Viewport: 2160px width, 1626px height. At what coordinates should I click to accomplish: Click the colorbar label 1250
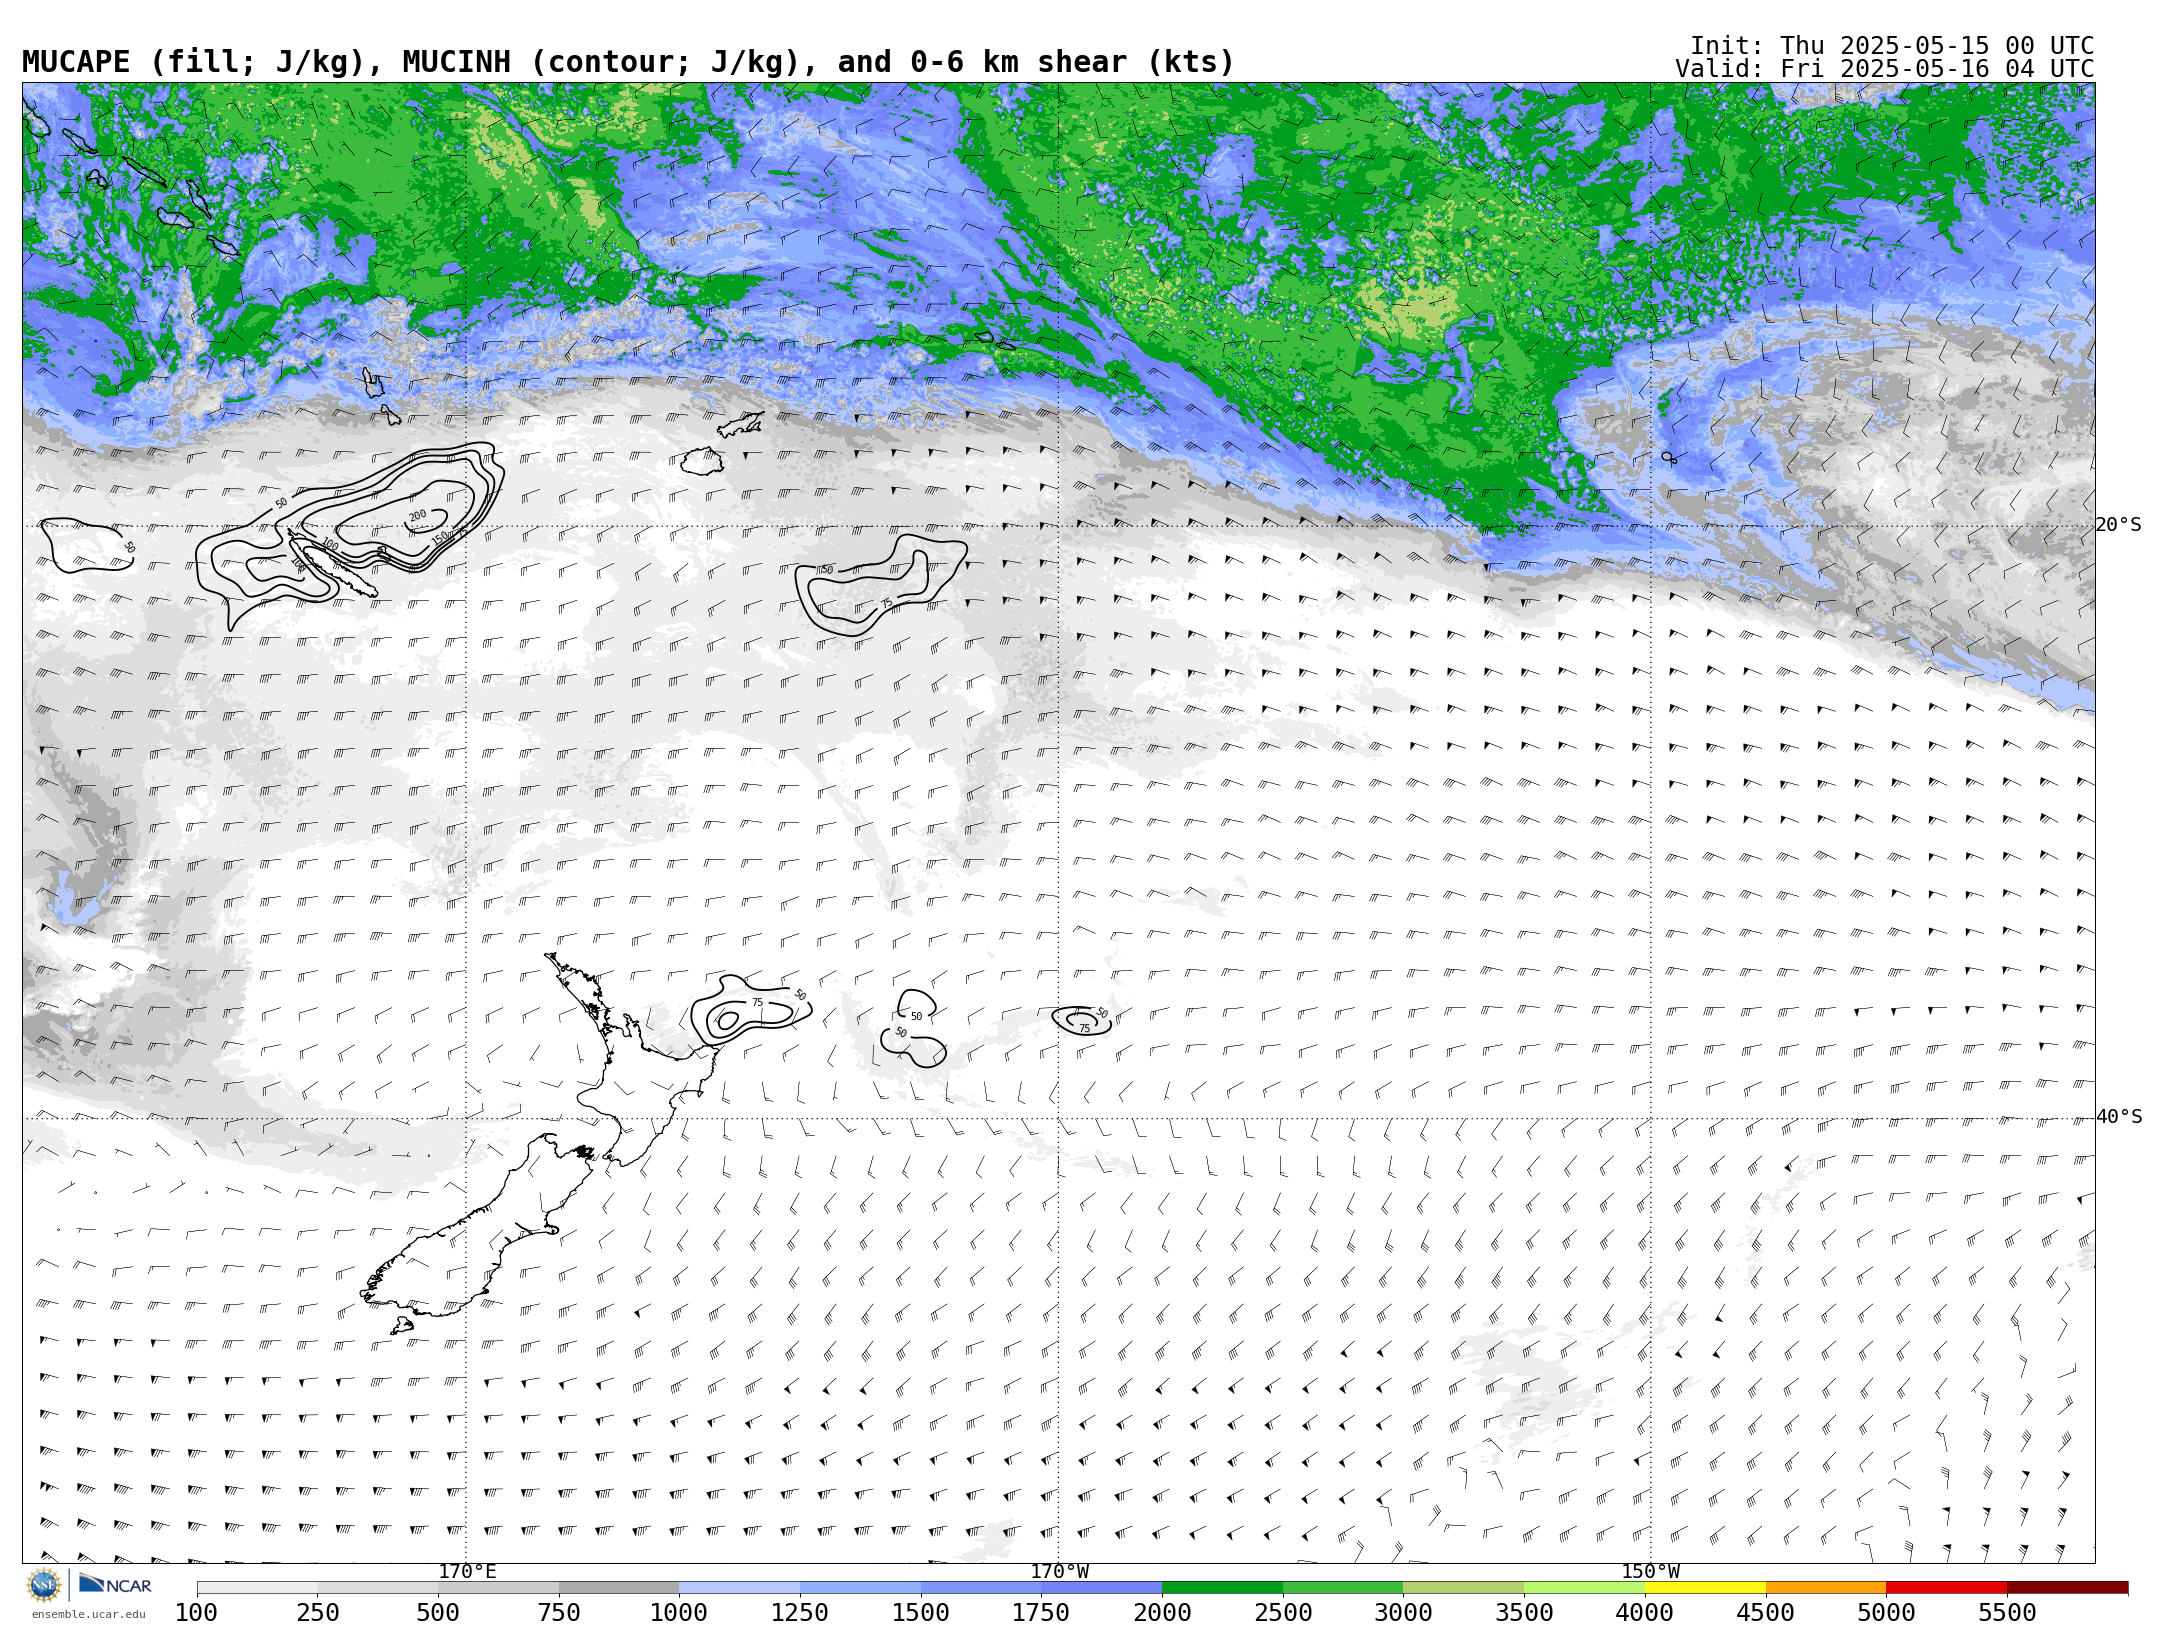pos(800,1613)
